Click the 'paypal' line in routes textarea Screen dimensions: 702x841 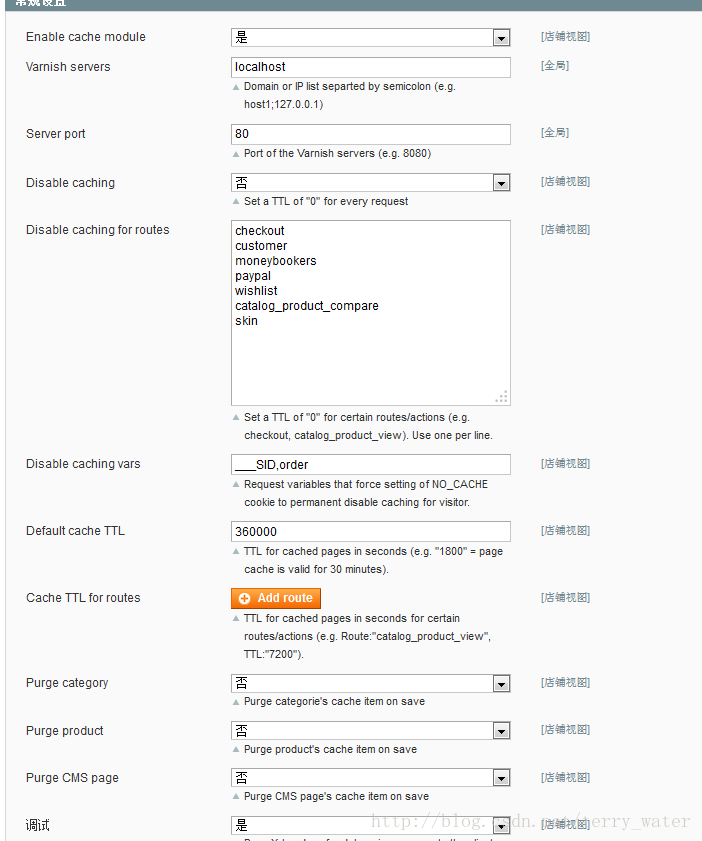click(253, 276)
